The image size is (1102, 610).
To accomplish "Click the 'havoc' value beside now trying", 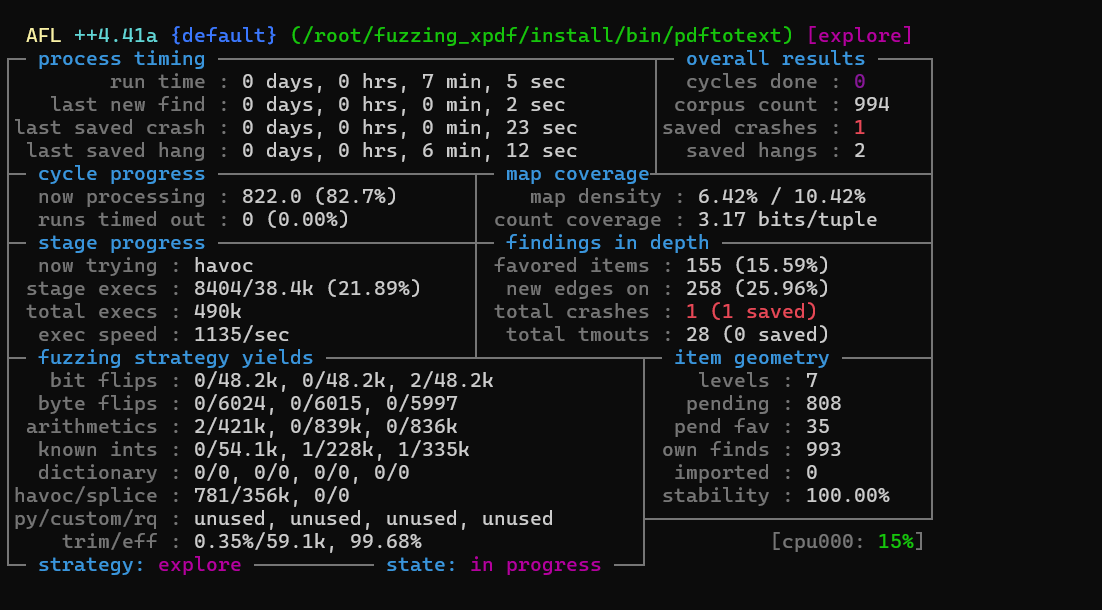I will 223,266.
